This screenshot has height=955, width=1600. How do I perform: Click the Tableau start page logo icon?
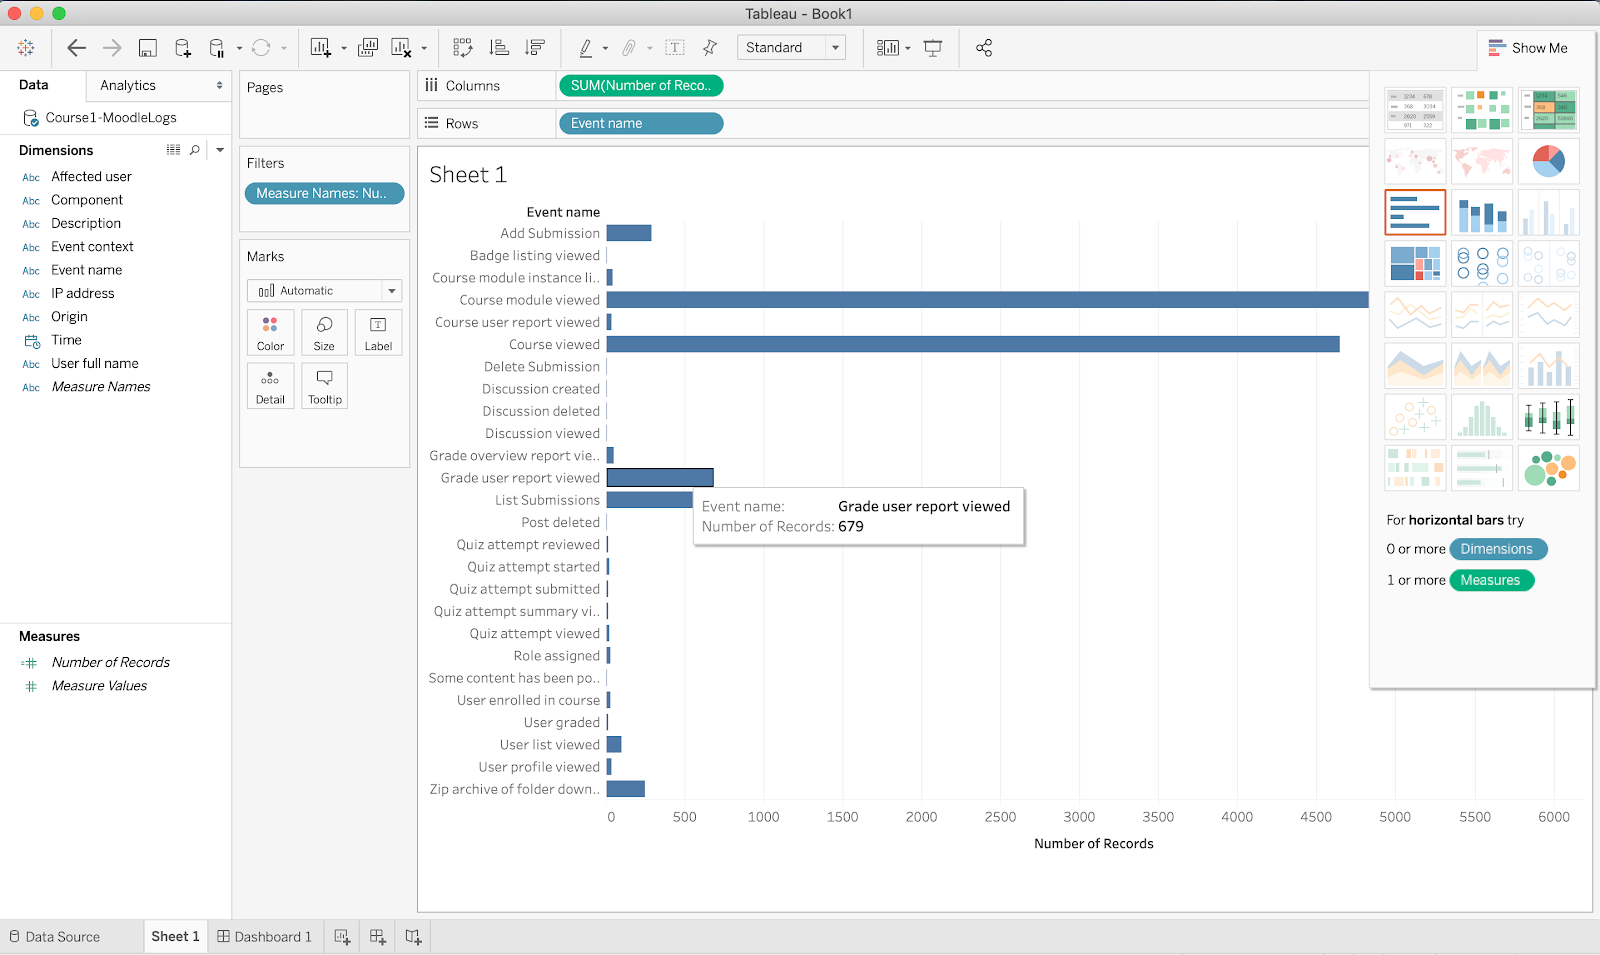coord(26,48)
